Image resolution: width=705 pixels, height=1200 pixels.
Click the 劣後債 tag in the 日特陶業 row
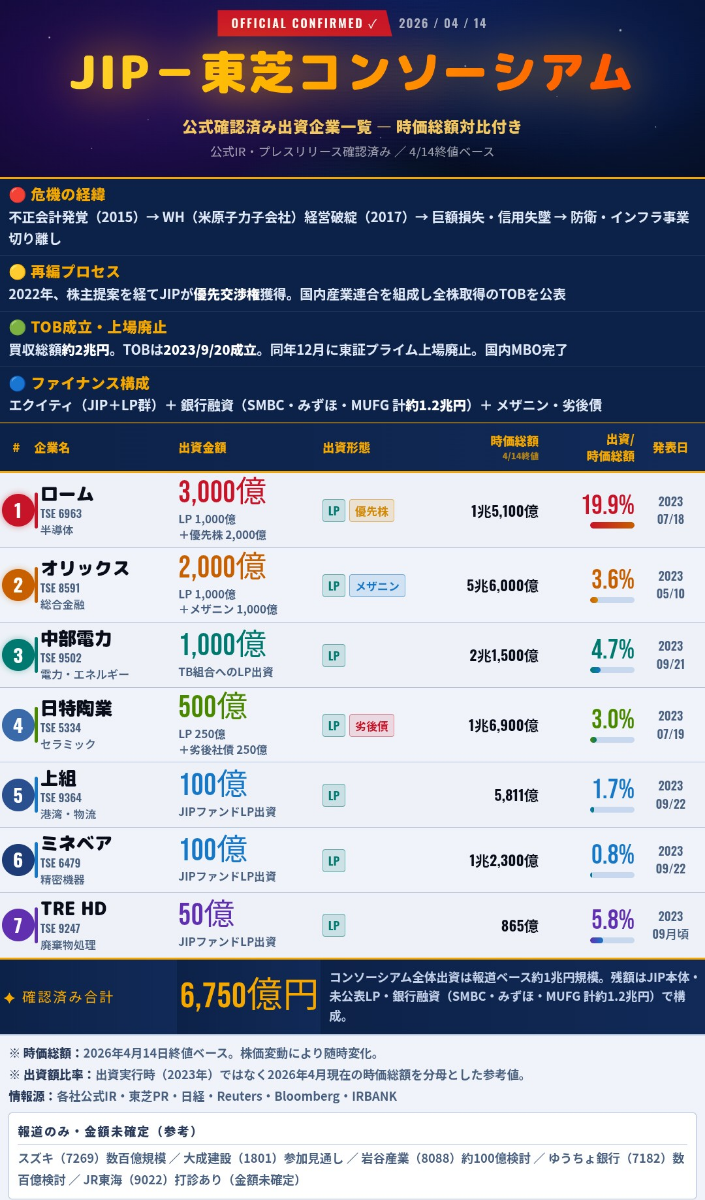pyautogui.click(x=372, y=726)
